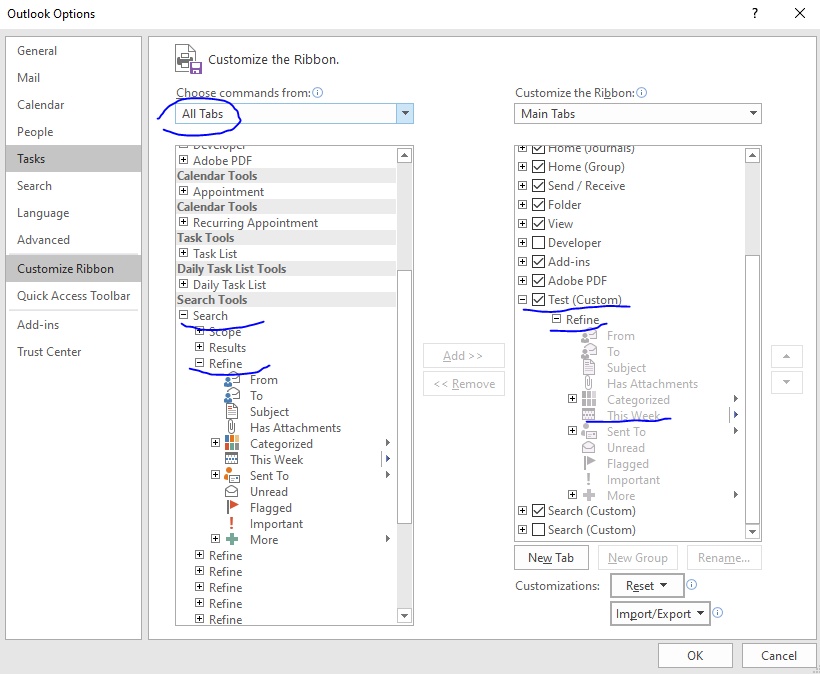Viewport: 820px width, 674px height.
Task: Select the Sent To icon in left list
Action: (232, 475)
